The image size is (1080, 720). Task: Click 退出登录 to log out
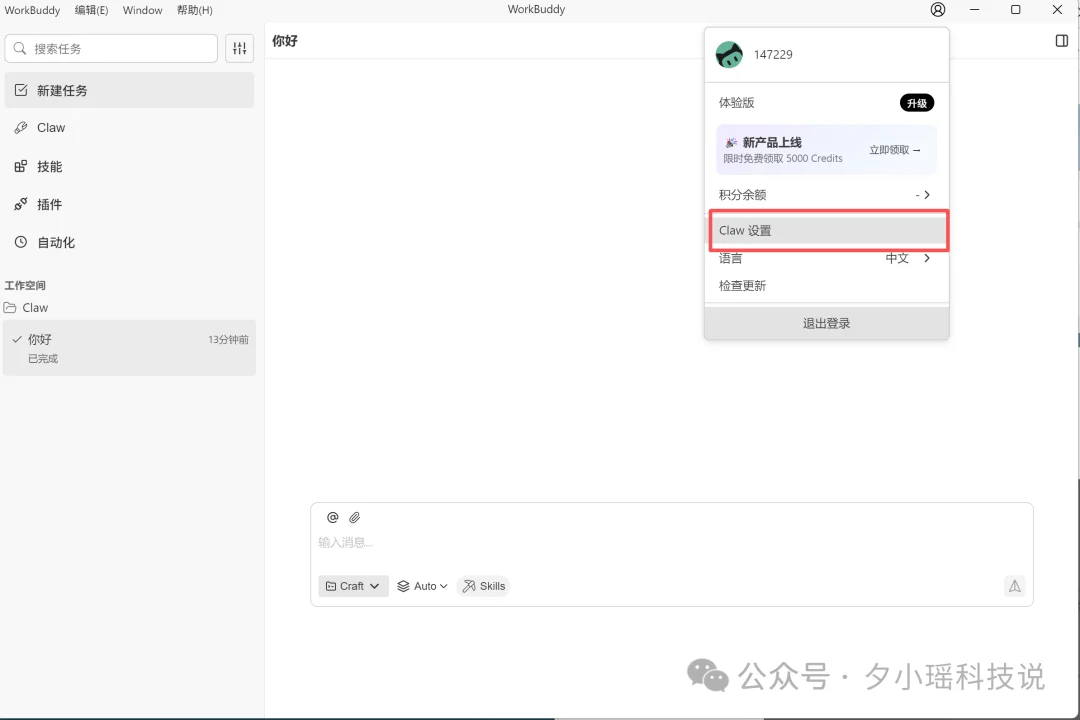coord(825,322)
